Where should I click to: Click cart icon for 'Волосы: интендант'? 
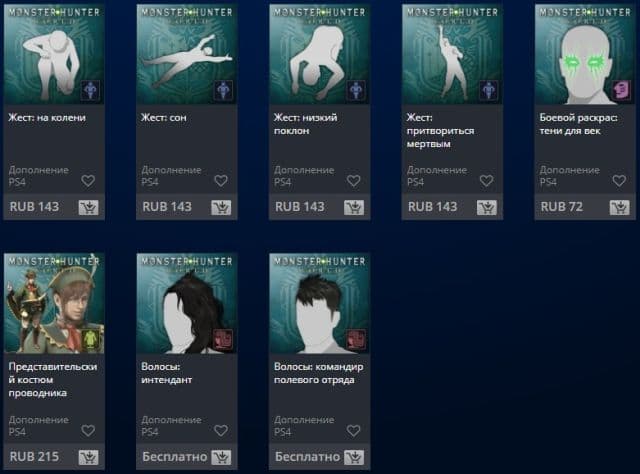pos(221,457)
